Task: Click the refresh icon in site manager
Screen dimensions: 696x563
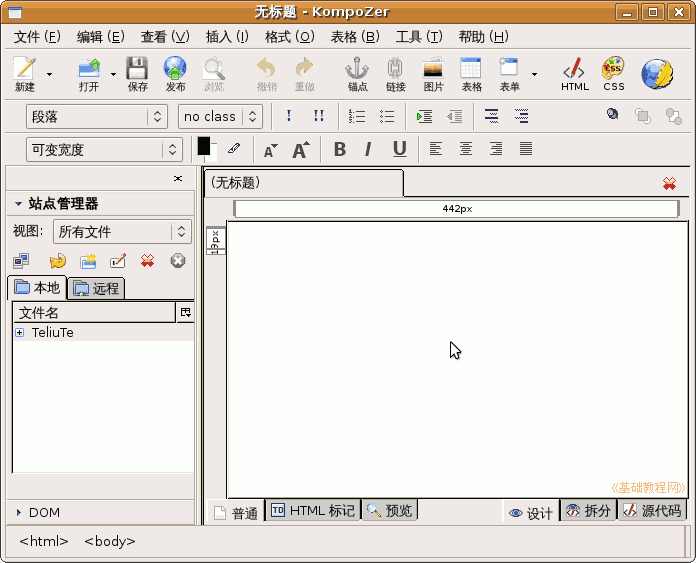Action: coord(58,261)
